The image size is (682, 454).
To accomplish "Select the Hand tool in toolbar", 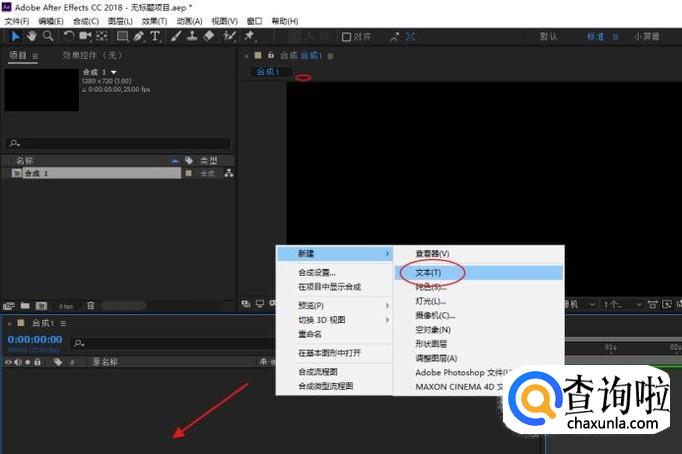I will 32,37.
